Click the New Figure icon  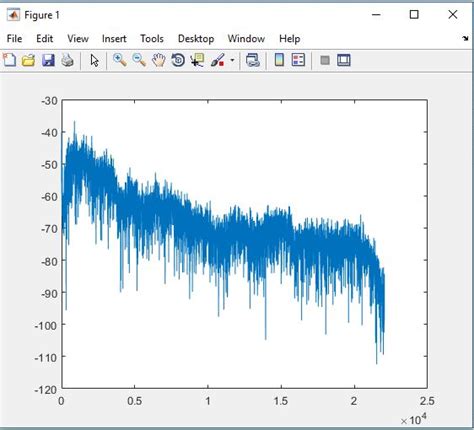pos(10,60)
